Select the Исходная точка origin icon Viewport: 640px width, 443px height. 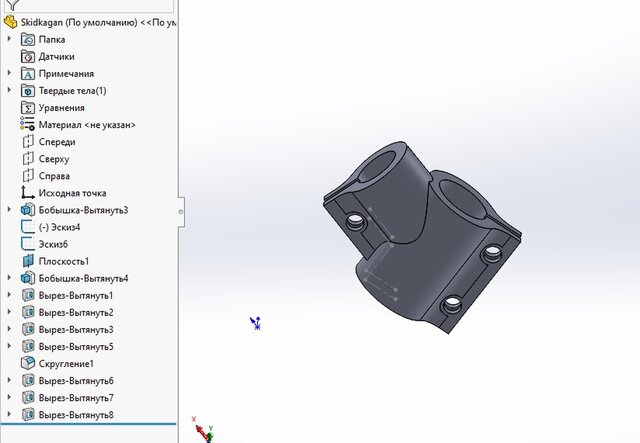tap(28, 193)
